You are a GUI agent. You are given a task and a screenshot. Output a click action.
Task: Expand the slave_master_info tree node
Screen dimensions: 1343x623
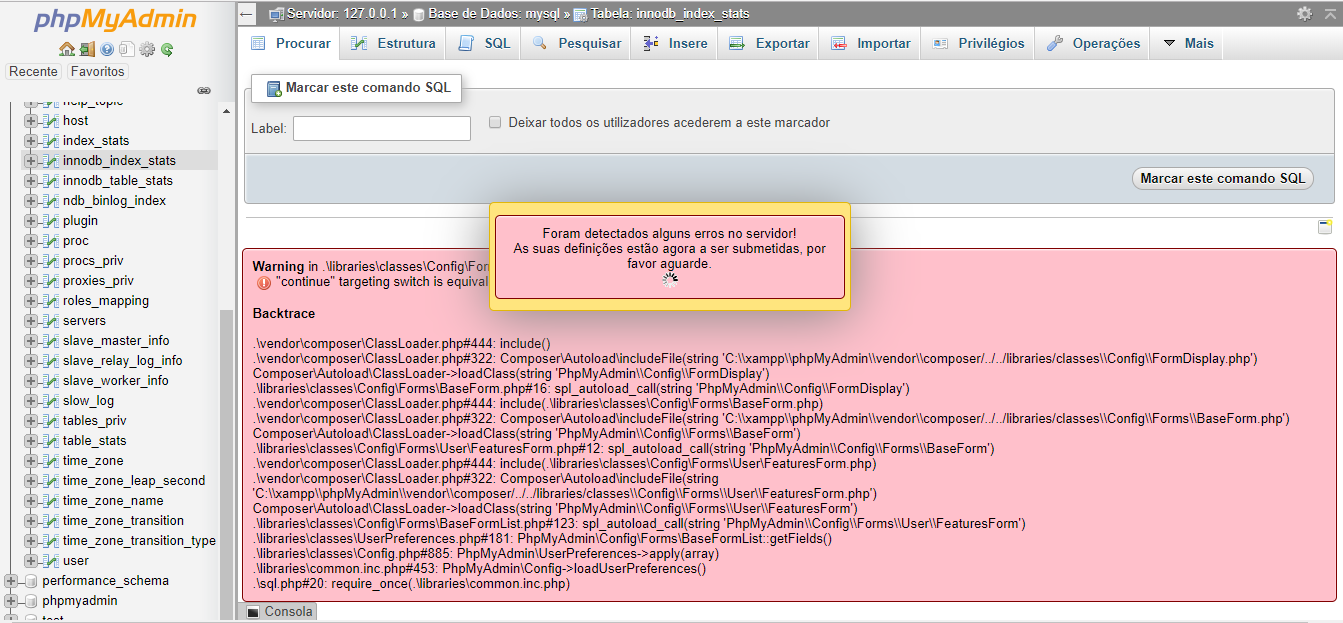pos(31,340)
